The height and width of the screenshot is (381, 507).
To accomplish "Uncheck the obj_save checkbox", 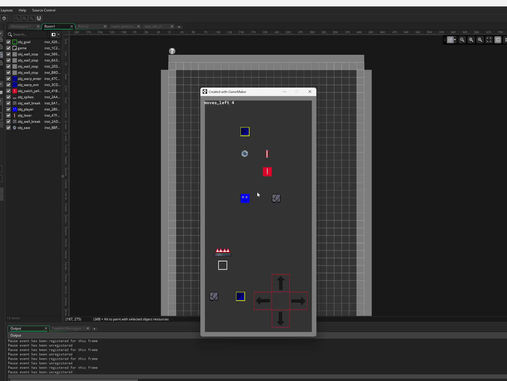I will point(9,128).
